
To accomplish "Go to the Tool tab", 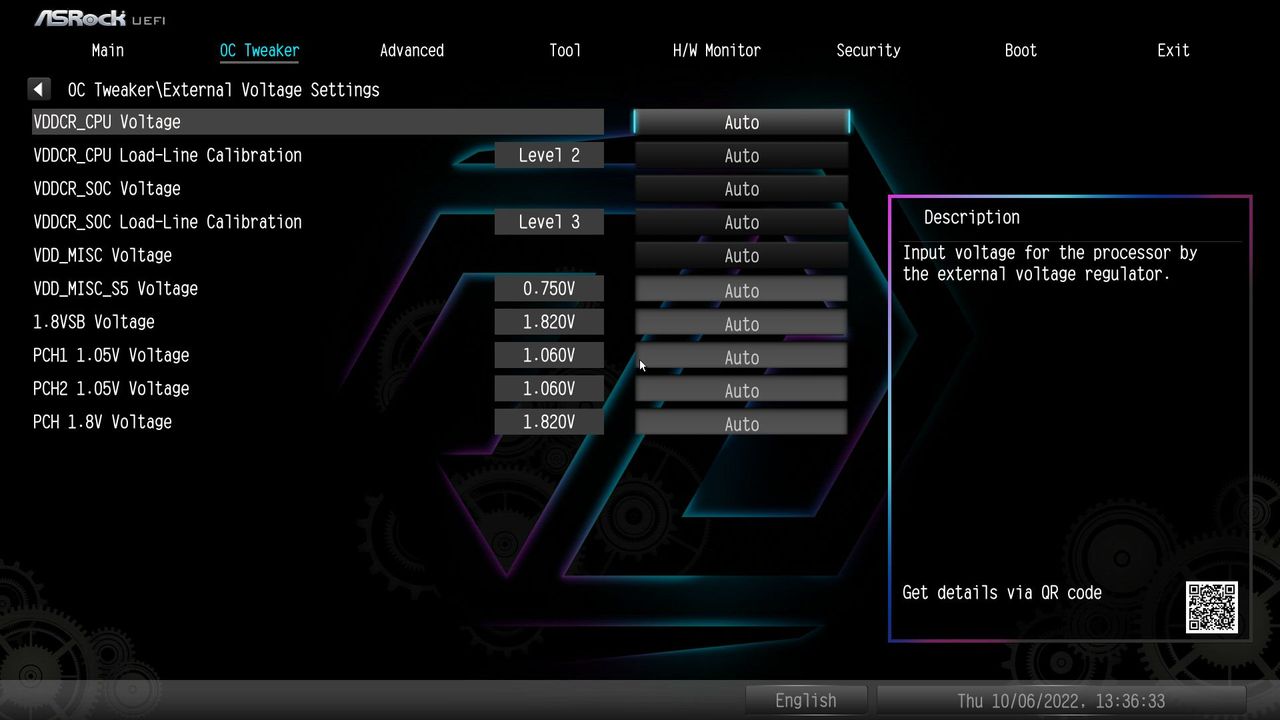I will (x=565, y=50).
